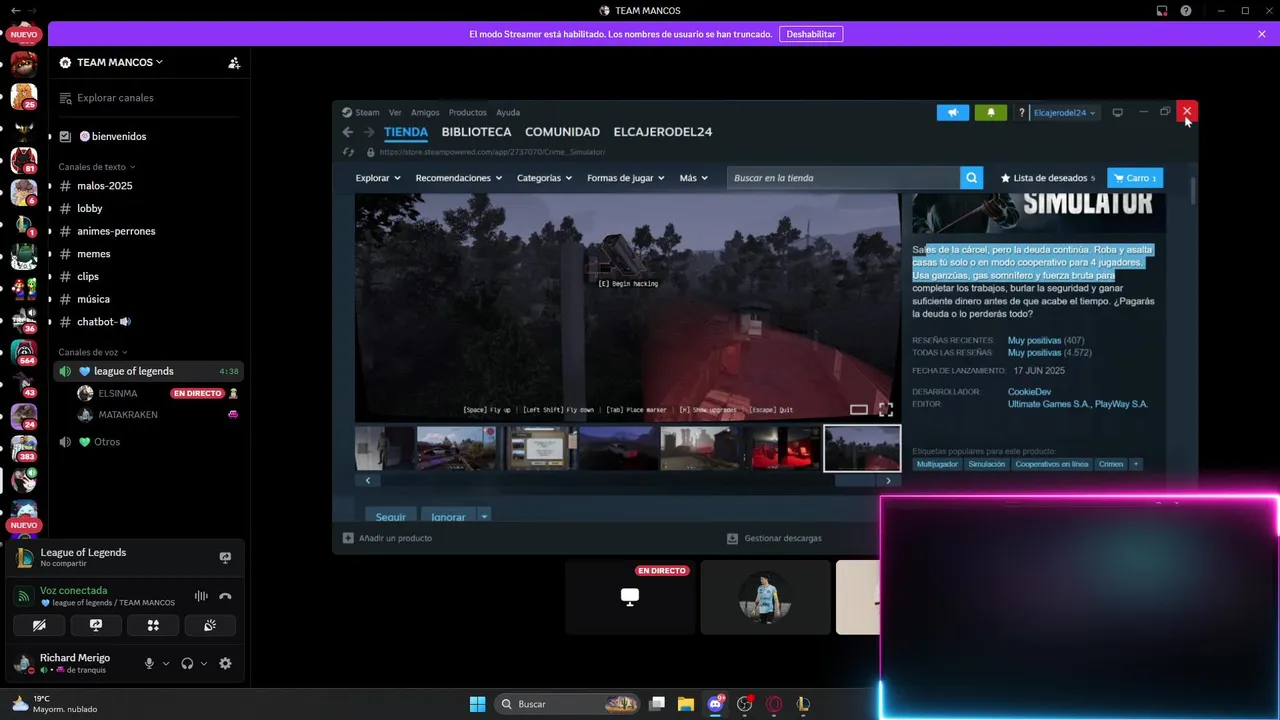Image resolution: width=1280 pixels, height=720 pixels.
Task: Open the Ver menu in Steam
Action: tap(395, 112)
